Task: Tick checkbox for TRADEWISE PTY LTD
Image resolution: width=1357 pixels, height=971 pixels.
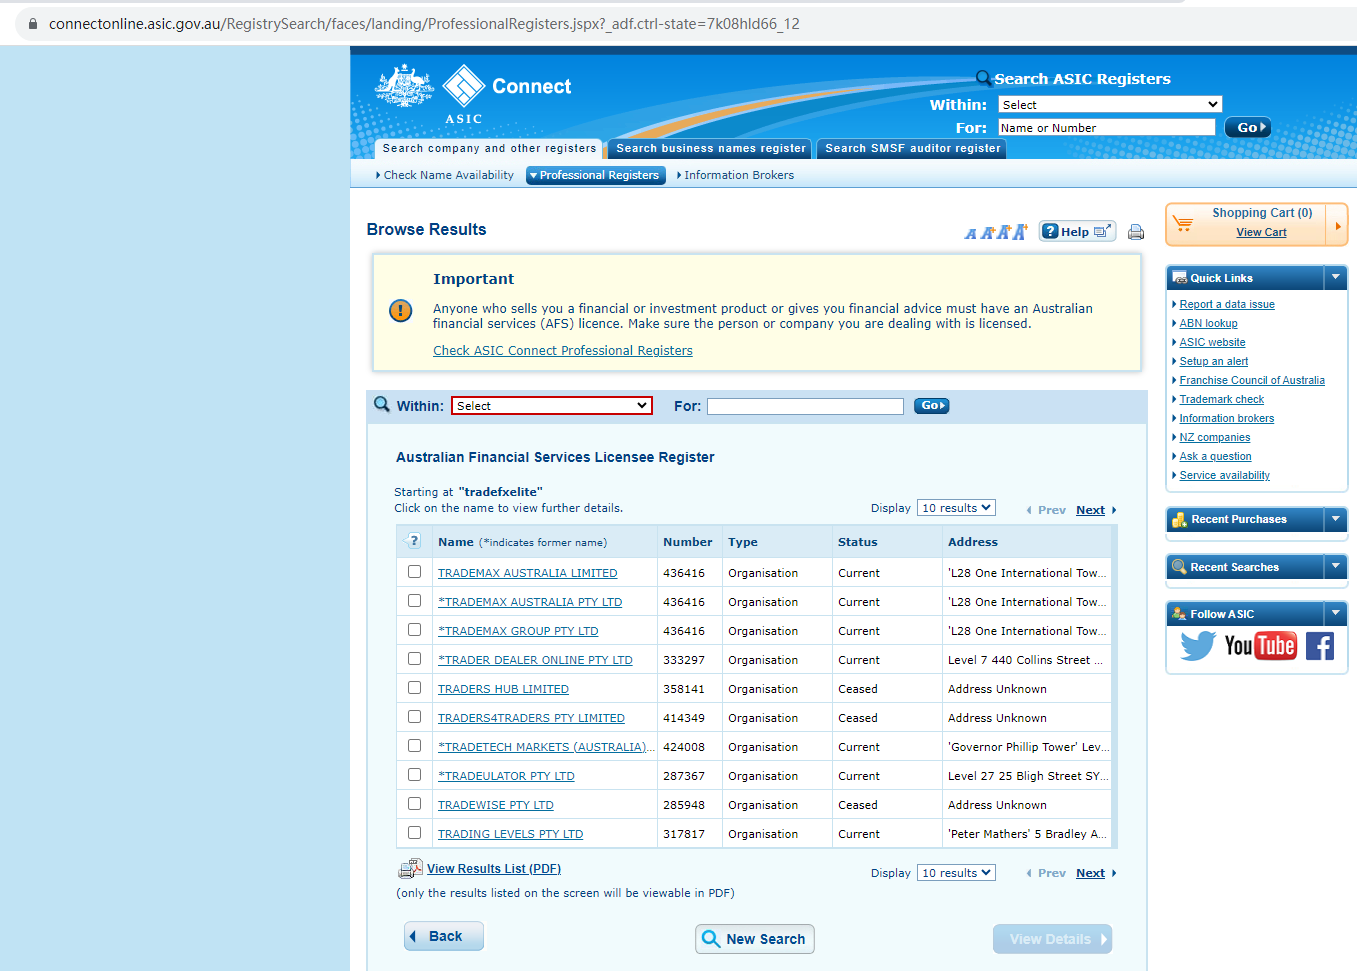Action: click(414, 804)
